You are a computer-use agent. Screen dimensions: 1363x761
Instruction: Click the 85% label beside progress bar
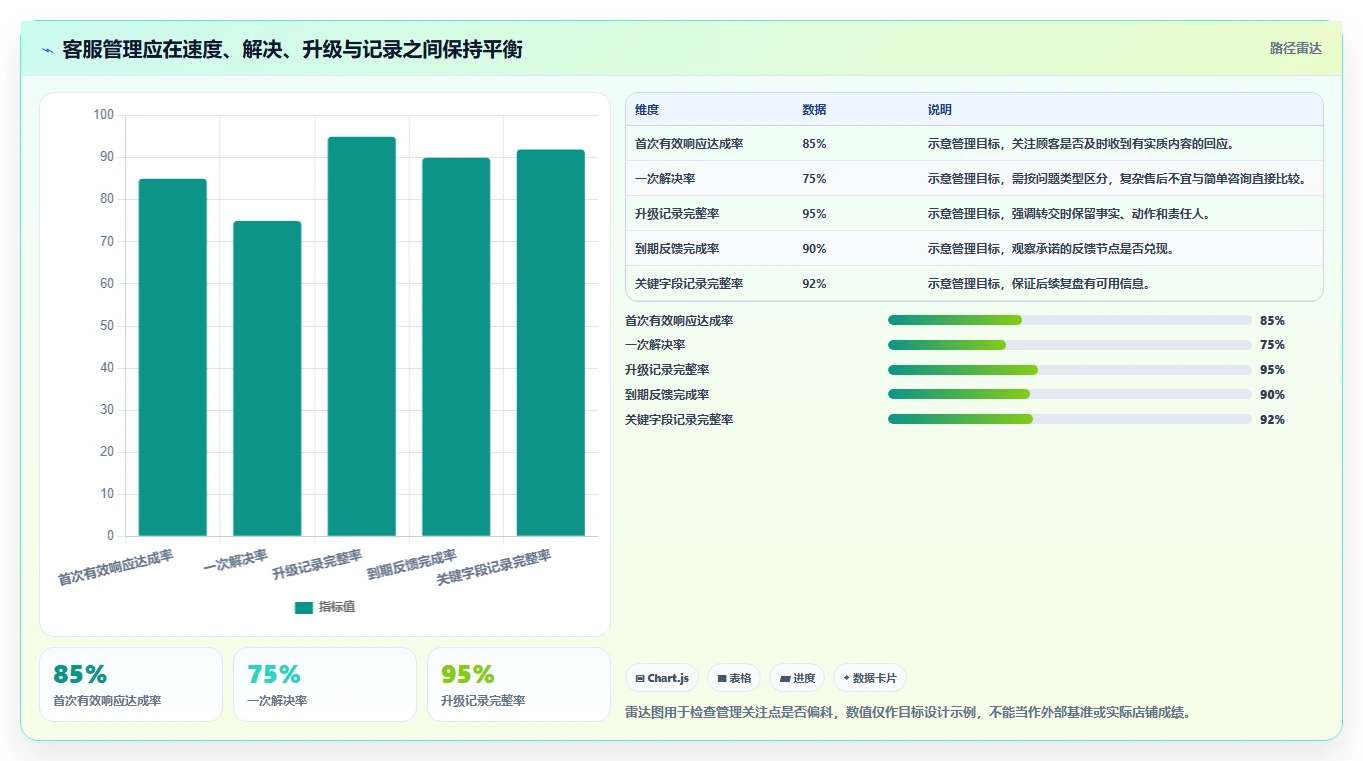point(1272,321)
